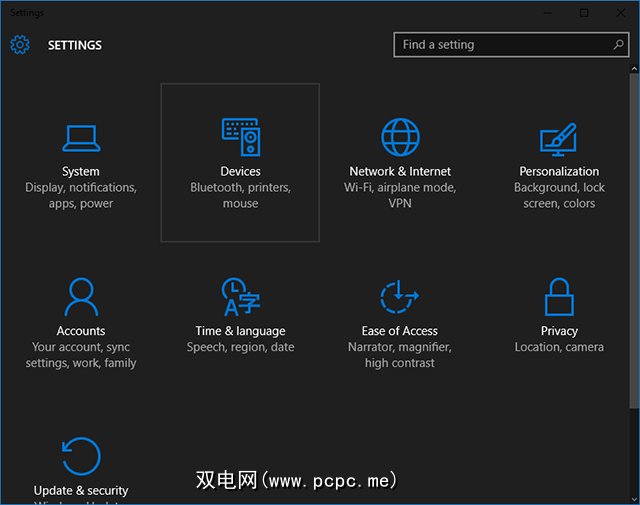The height and width of the screenshot is (505, 640).
Task: Open the Ease of Access icon
Action: coord(400,297)
